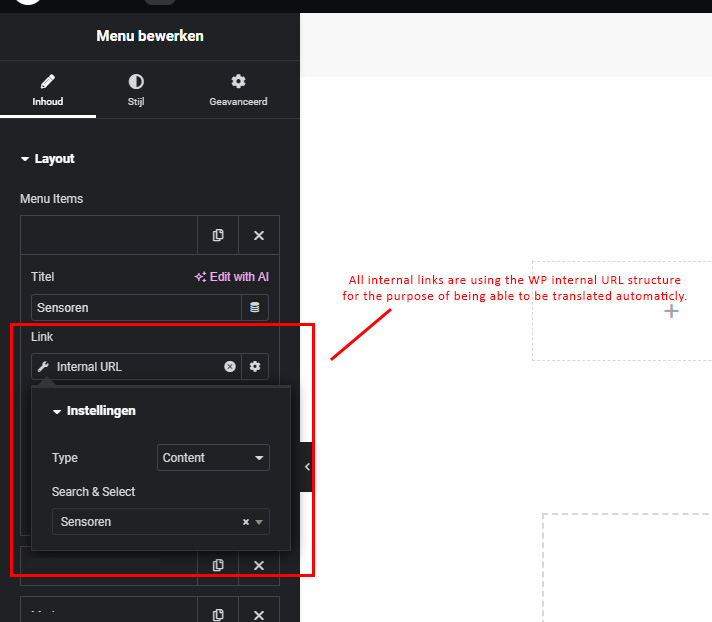The image size is (712, 622).
Task: Click the Menu bewerken panel title
Action: pyautogui.click(x=150, y=36)
